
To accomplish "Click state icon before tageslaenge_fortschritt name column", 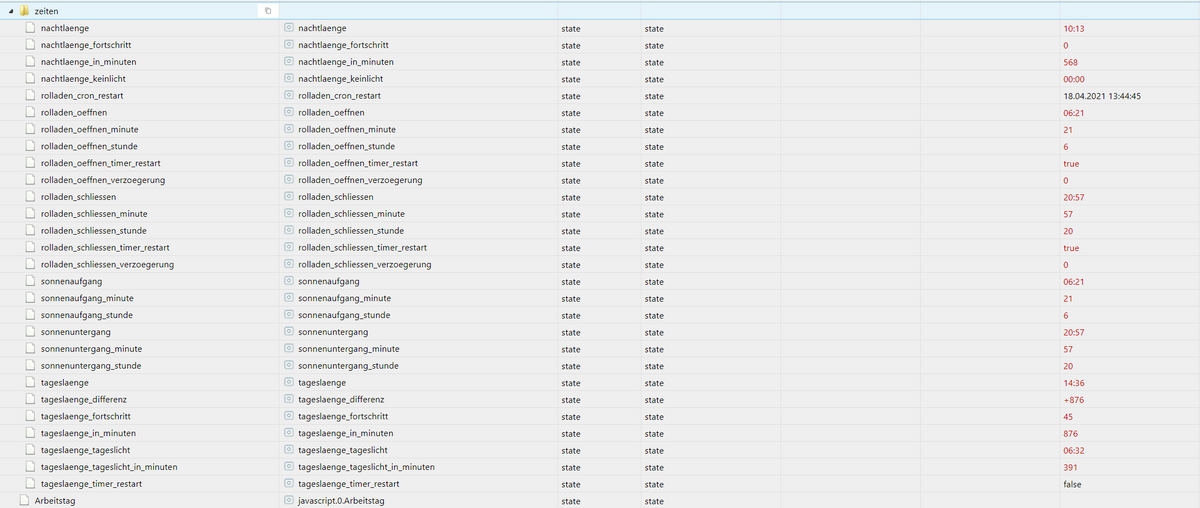I will 289,416.
